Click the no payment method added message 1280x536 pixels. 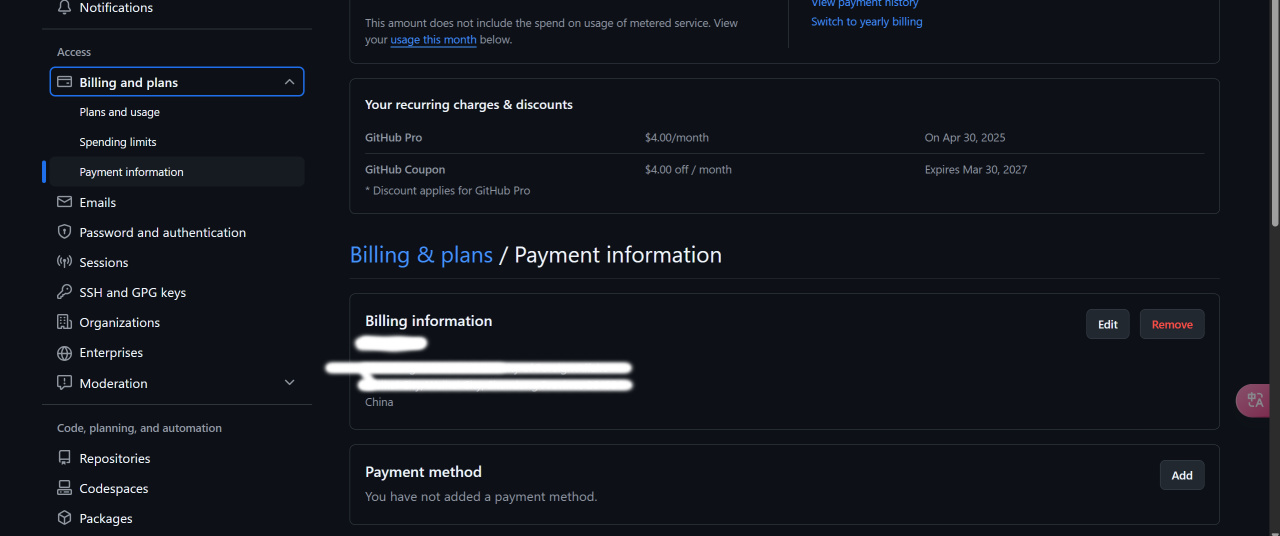pos(481,497)
